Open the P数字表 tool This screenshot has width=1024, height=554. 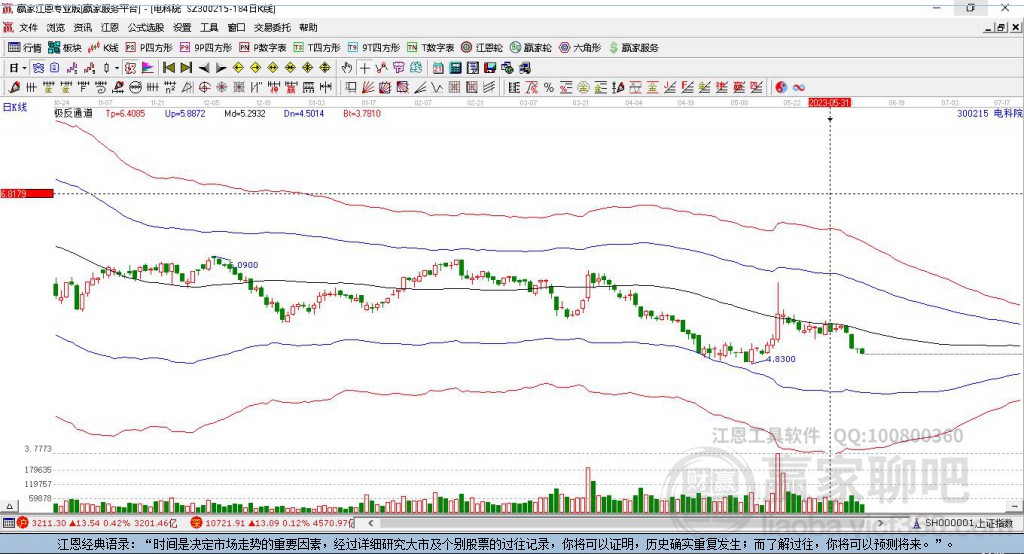(263, 48)
